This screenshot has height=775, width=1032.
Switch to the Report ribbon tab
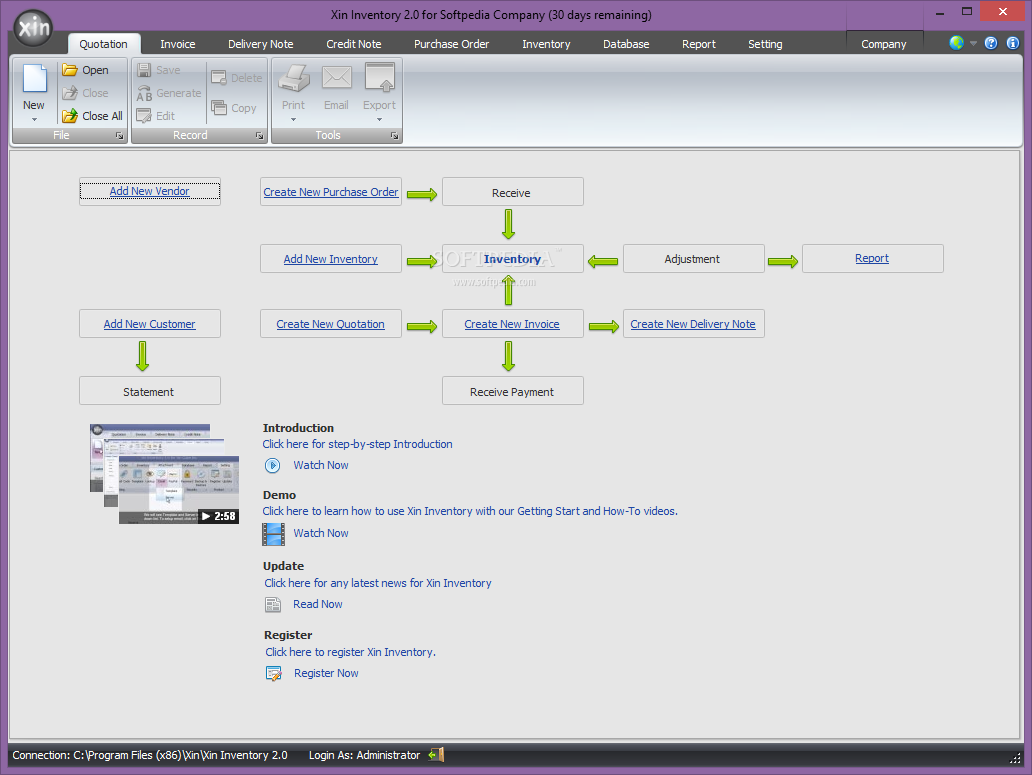point(699,44)
